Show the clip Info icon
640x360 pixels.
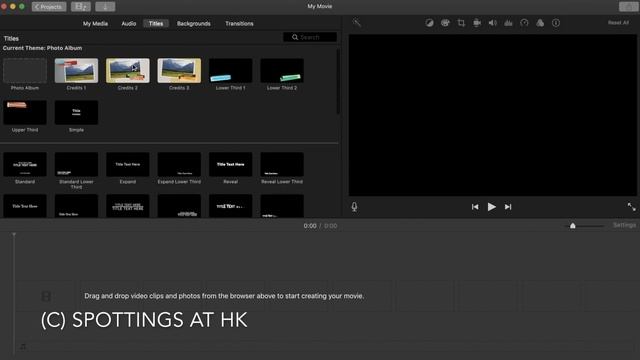[556, 23]
